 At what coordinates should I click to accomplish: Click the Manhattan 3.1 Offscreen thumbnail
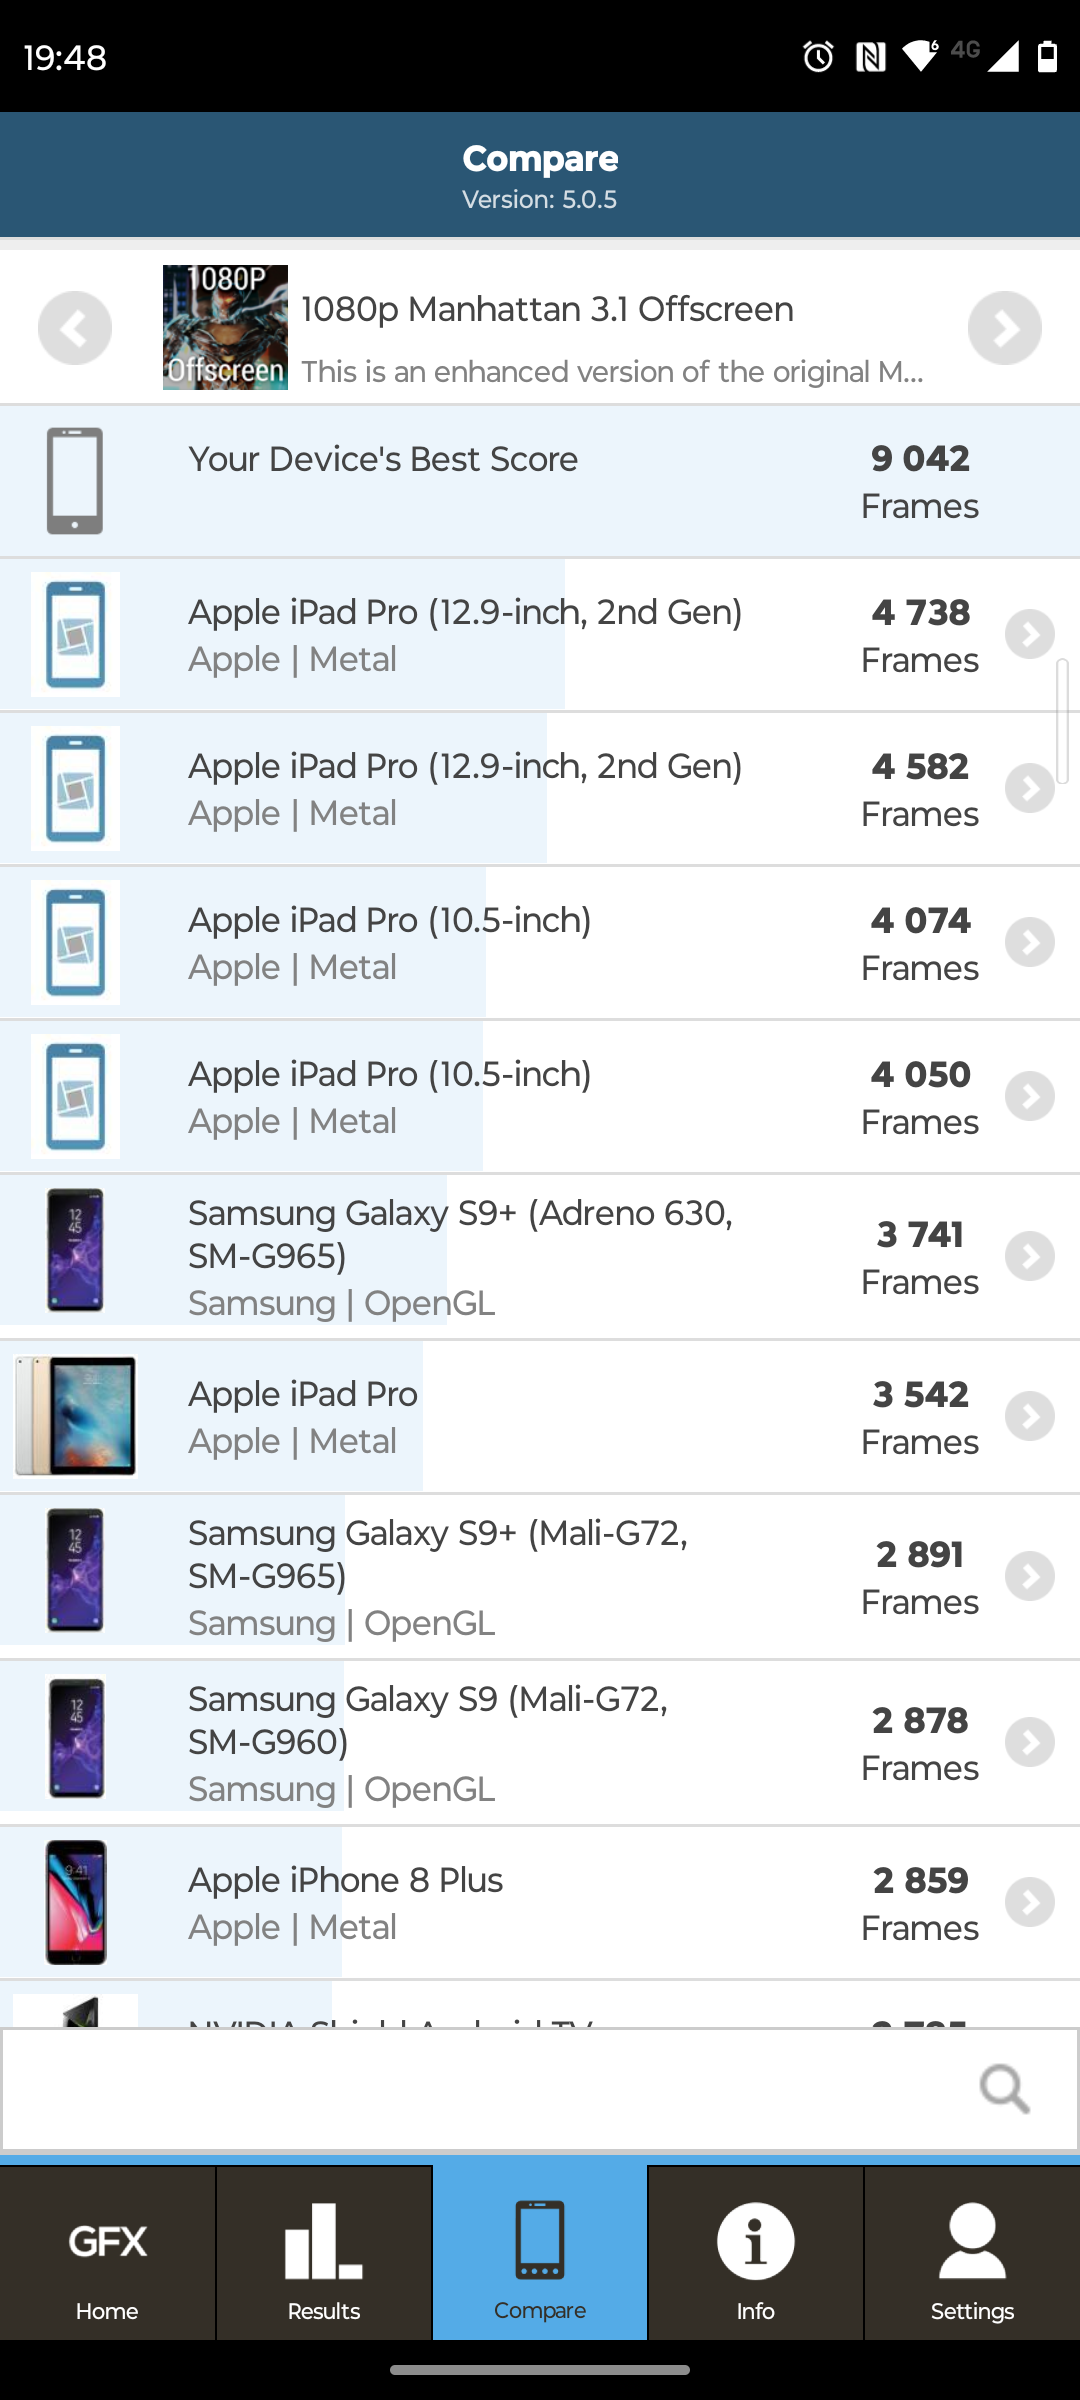[225, 327]
